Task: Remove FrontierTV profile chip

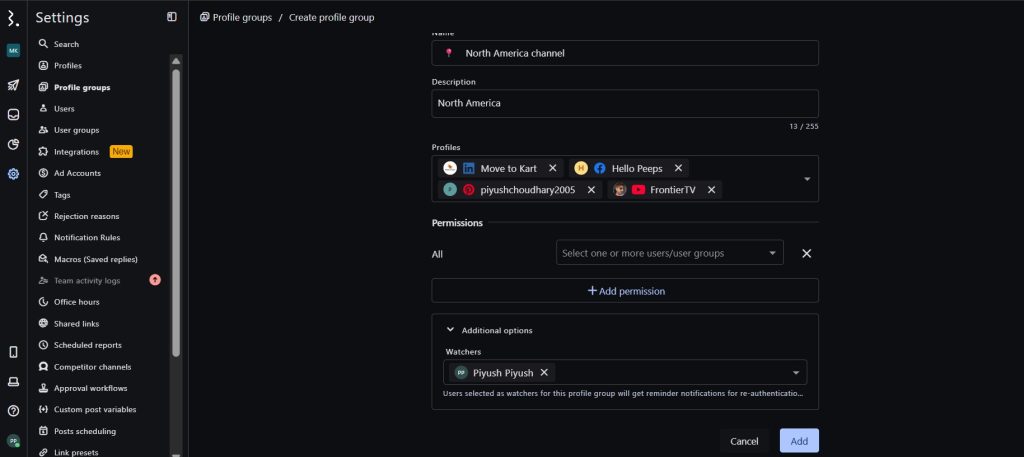Action: click(711, 189)
